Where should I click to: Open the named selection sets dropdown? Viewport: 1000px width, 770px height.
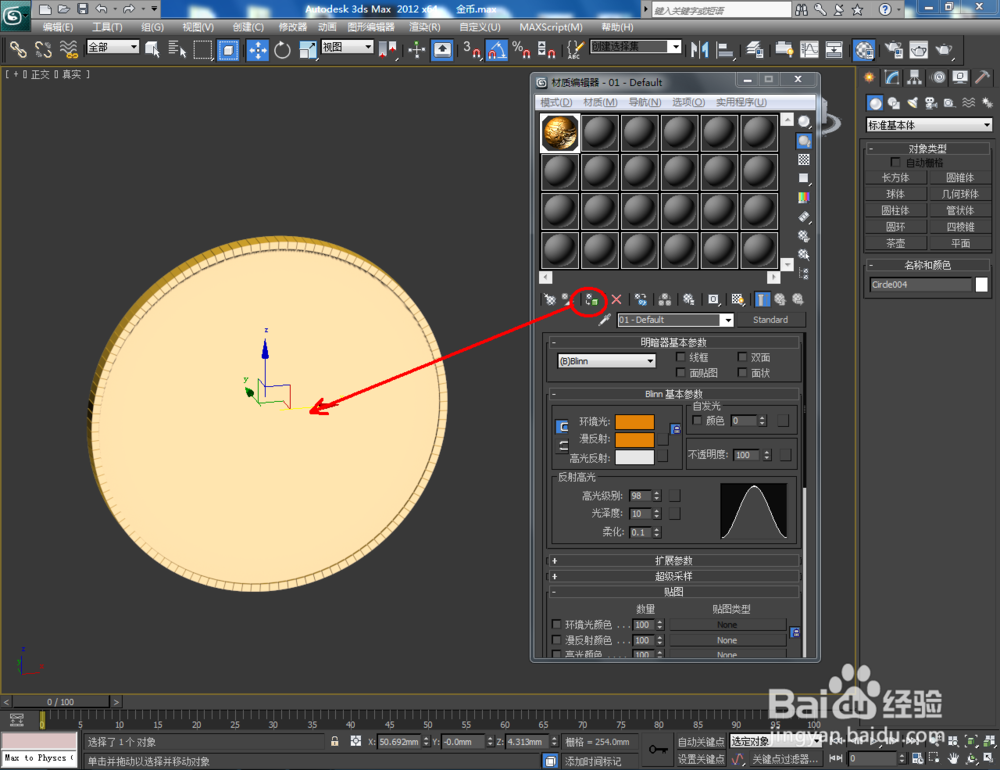coord(636,47)
